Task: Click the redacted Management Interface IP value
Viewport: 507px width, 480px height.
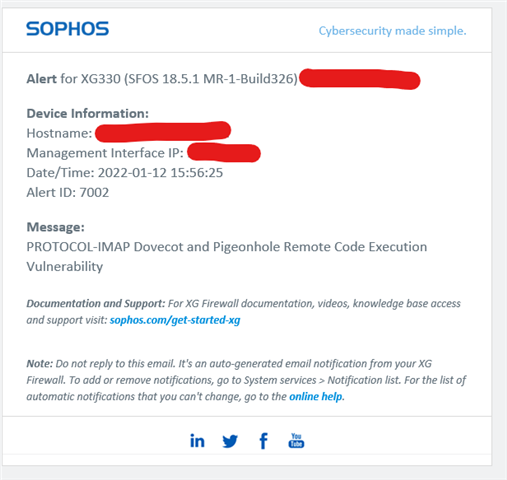Action: (224, 153)
